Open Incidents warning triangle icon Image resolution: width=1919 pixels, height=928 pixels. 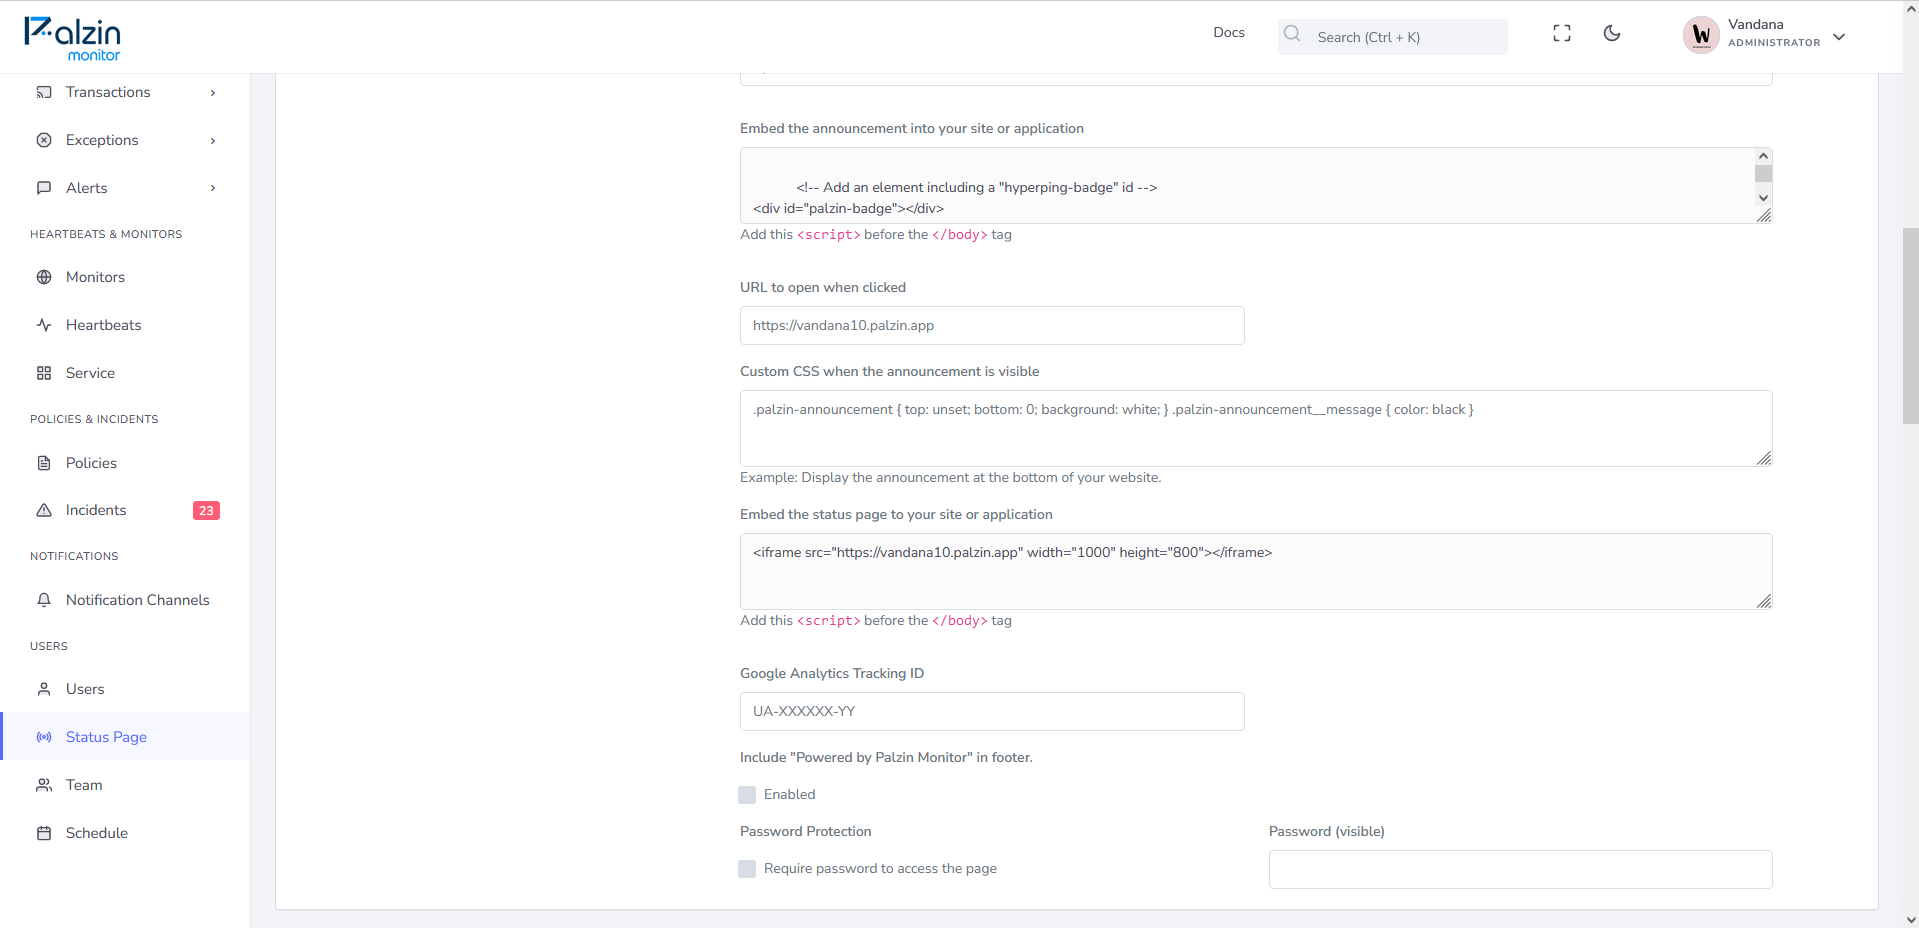44,510
